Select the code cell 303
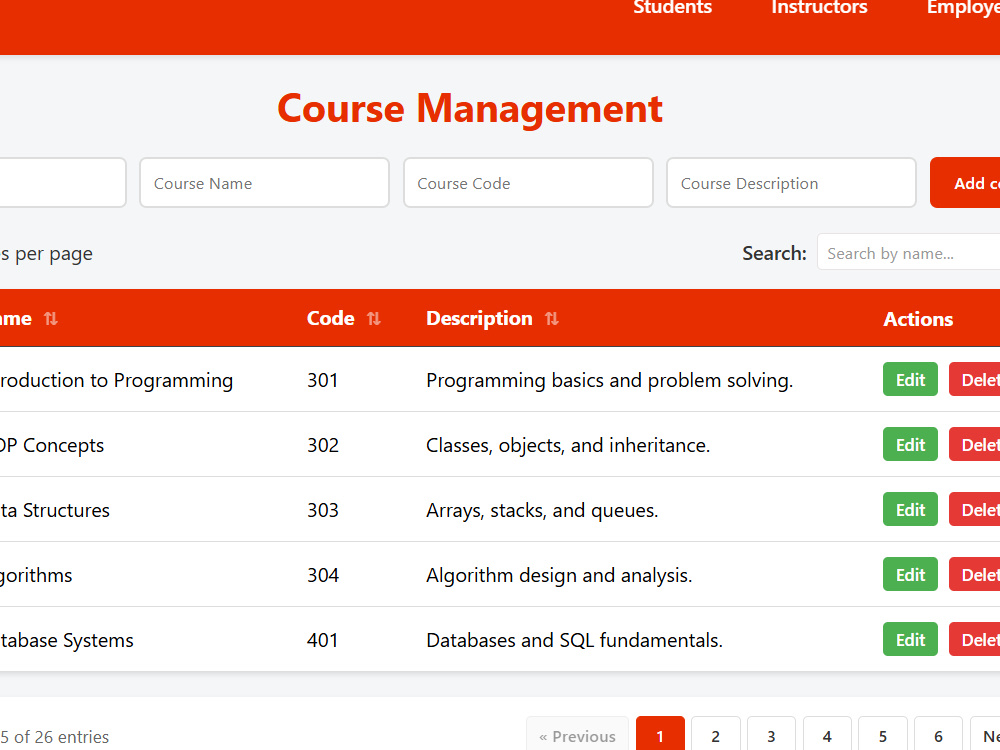This screenshot has width=1000, height=750. 323,510
